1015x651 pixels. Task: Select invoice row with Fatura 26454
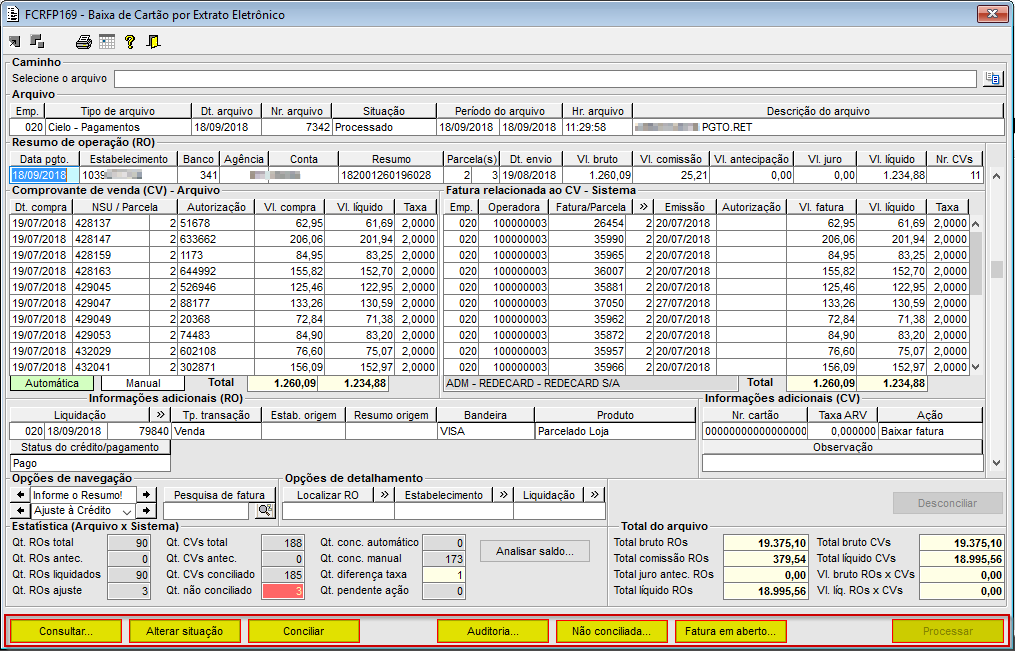coord(706,223)
